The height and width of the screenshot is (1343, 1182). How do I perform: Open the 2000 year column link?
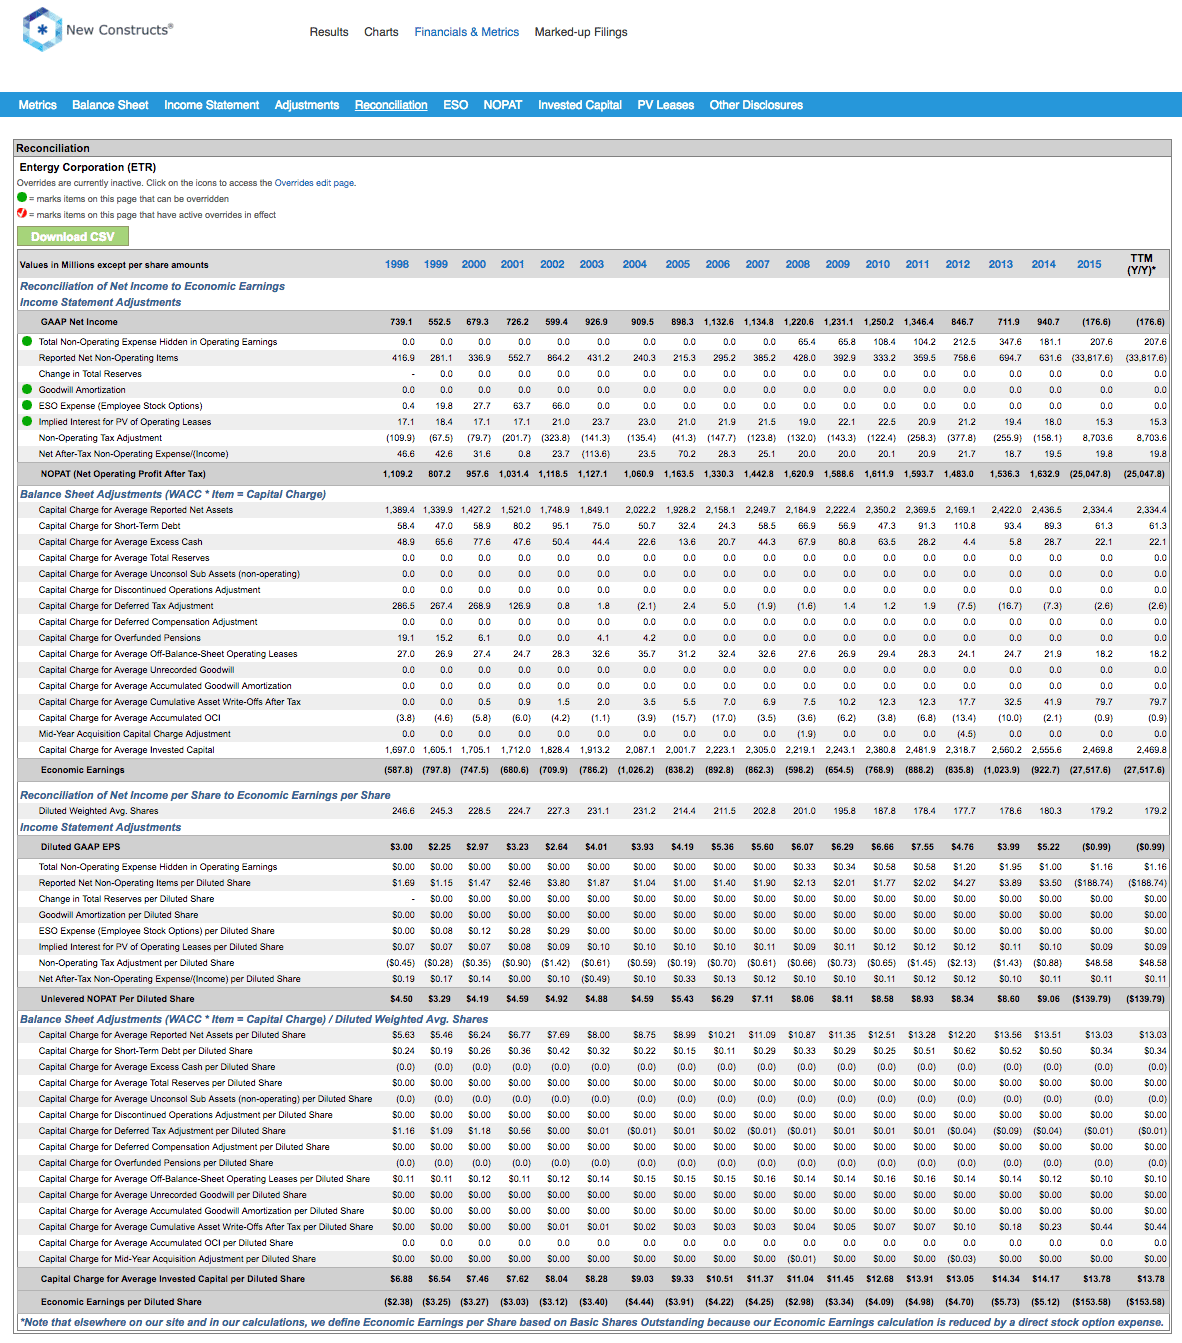[474, 265]
